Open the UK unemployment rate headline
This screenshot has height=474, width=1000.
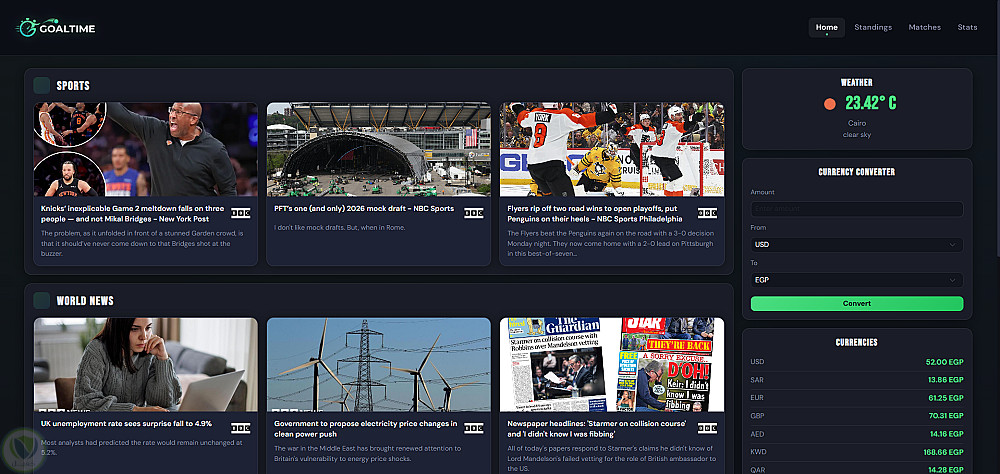point(126,424)
